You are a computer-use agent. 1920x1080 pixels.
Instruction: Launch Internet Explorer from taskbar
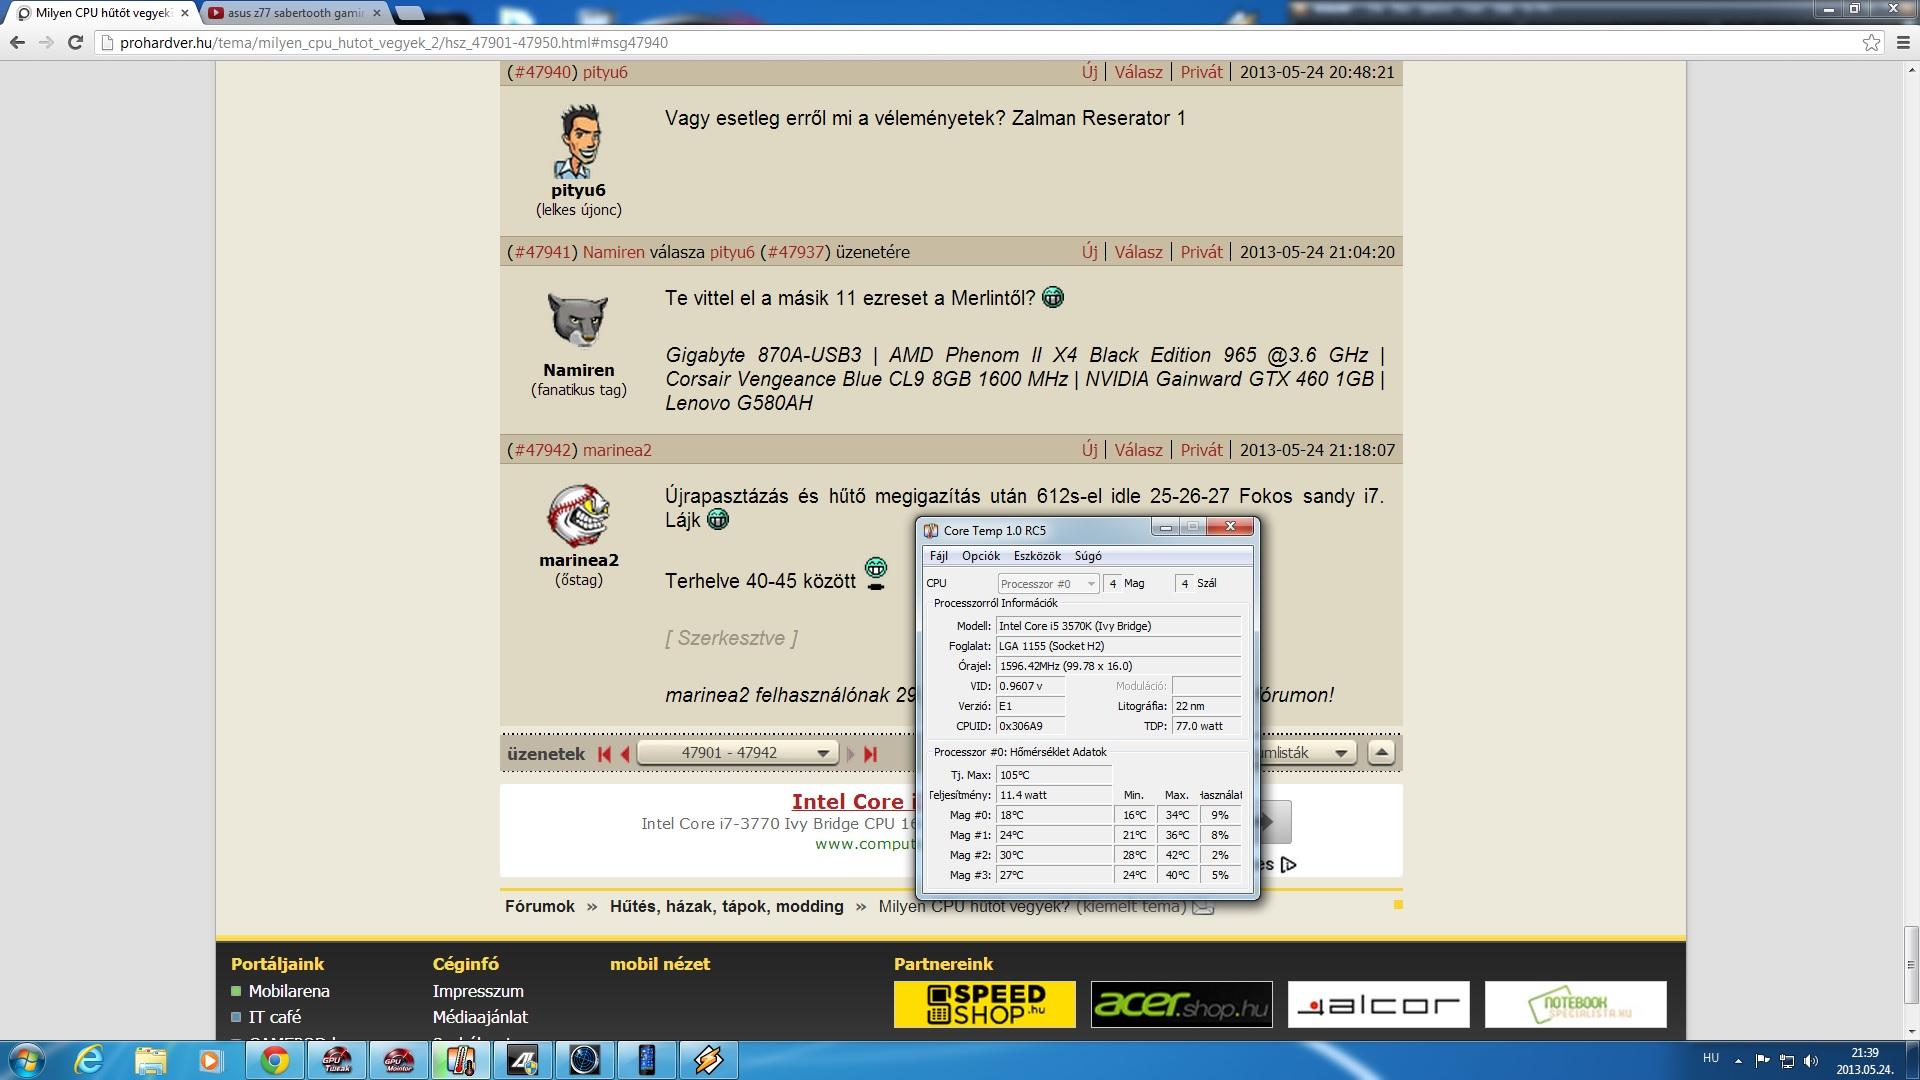pos(89,1060)
